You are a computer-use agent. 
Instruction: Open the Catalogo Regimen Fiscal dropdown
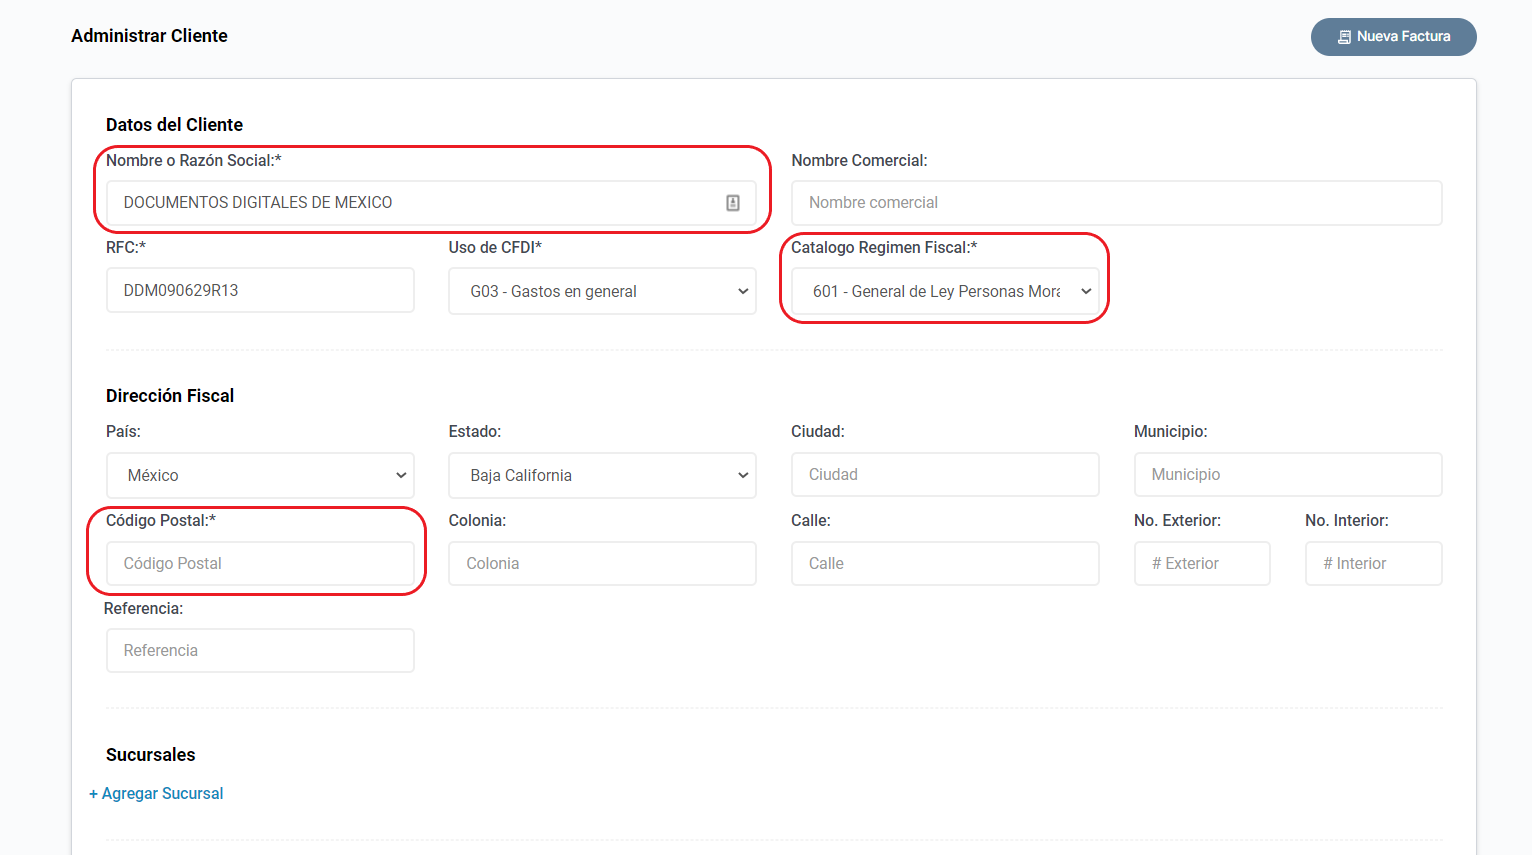945,291
